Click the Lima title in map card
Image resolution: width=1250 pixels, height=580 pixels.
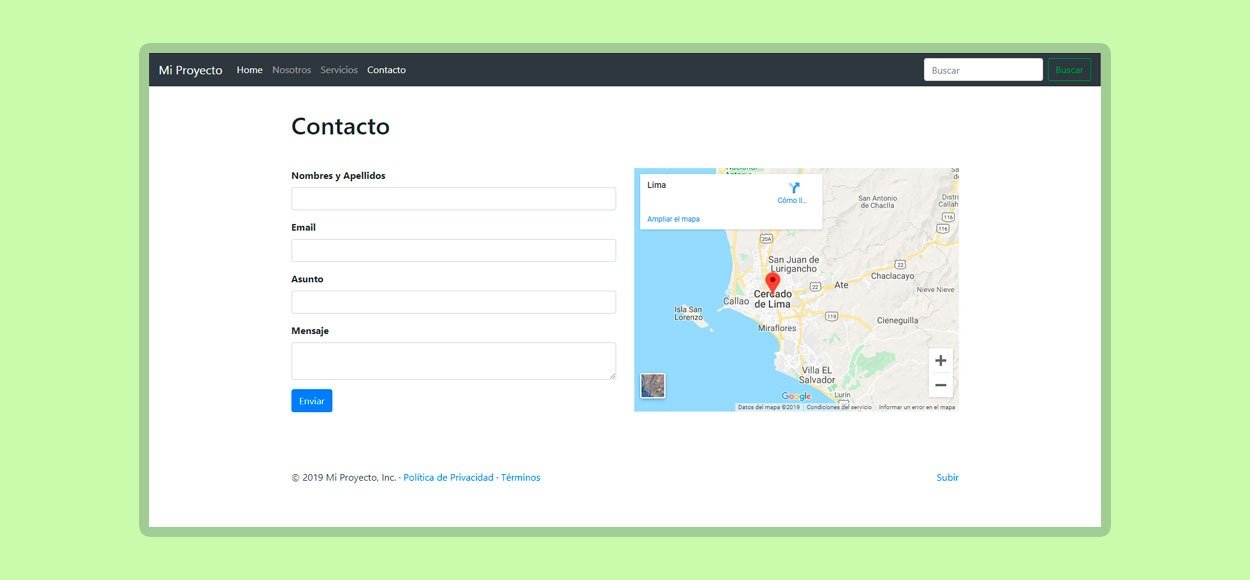656,185
